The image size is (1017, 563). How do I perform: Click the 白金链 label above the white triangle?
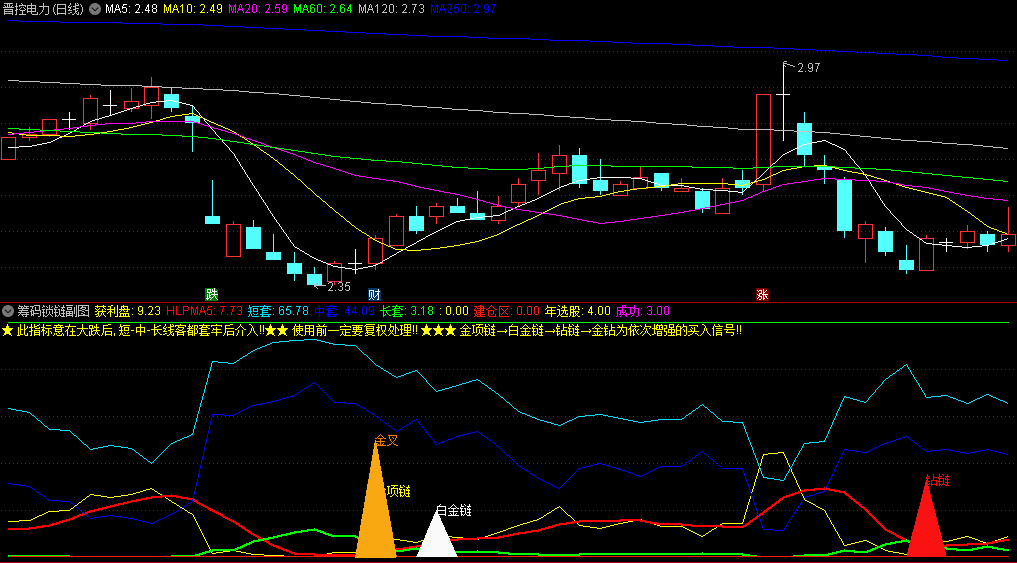point(454,510)
